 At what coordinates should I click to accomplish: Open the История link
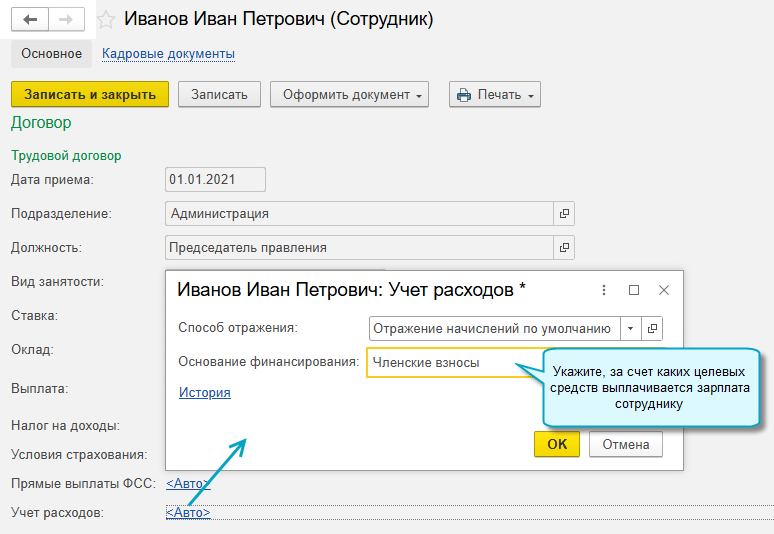click(x=205, y=392)
